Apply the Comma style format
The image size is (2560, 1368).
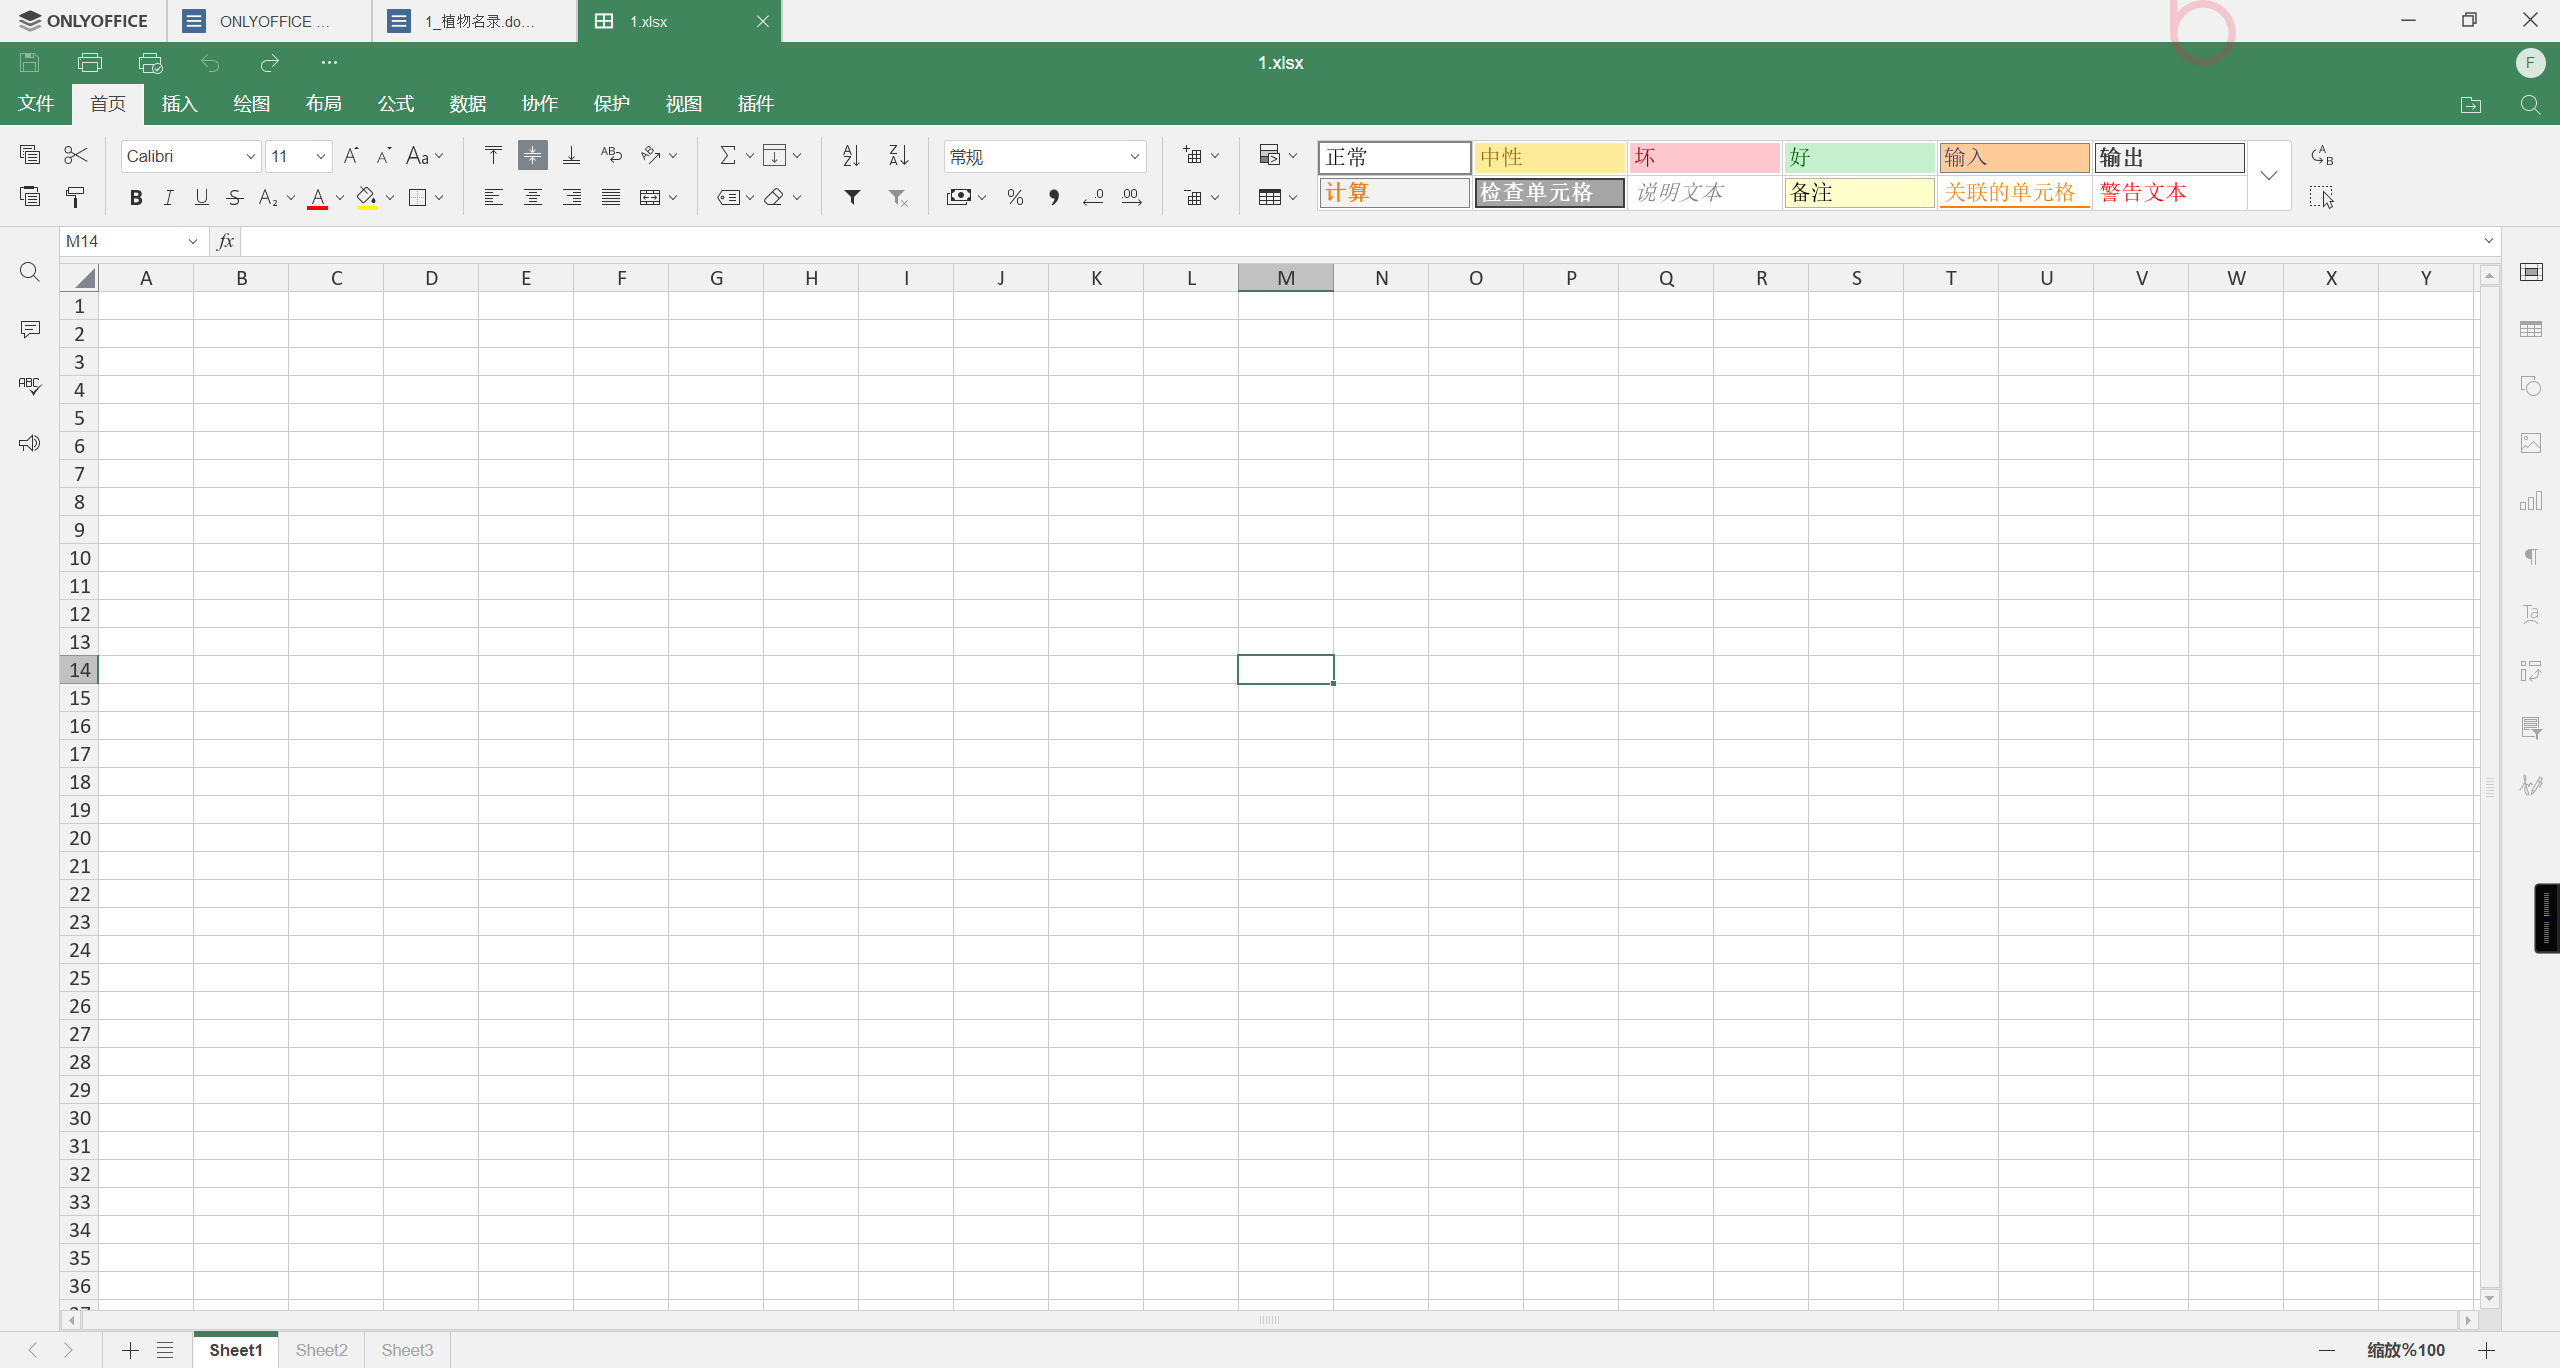click(x=1054, y=197)
